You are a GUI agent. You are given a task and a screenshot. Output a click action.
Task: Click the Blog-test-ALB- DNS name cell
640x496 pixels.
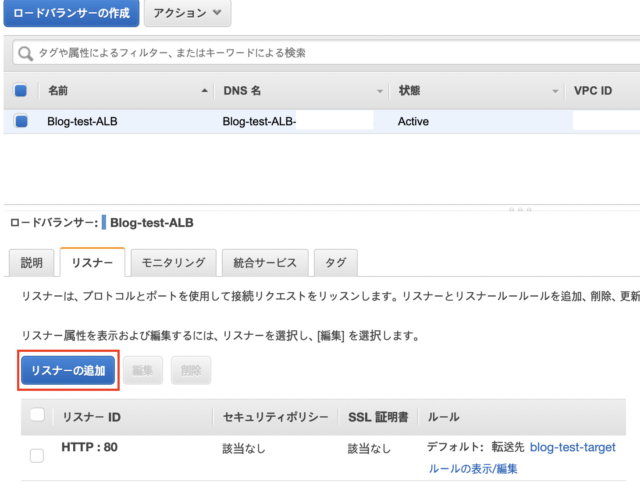tap(259, 121)
